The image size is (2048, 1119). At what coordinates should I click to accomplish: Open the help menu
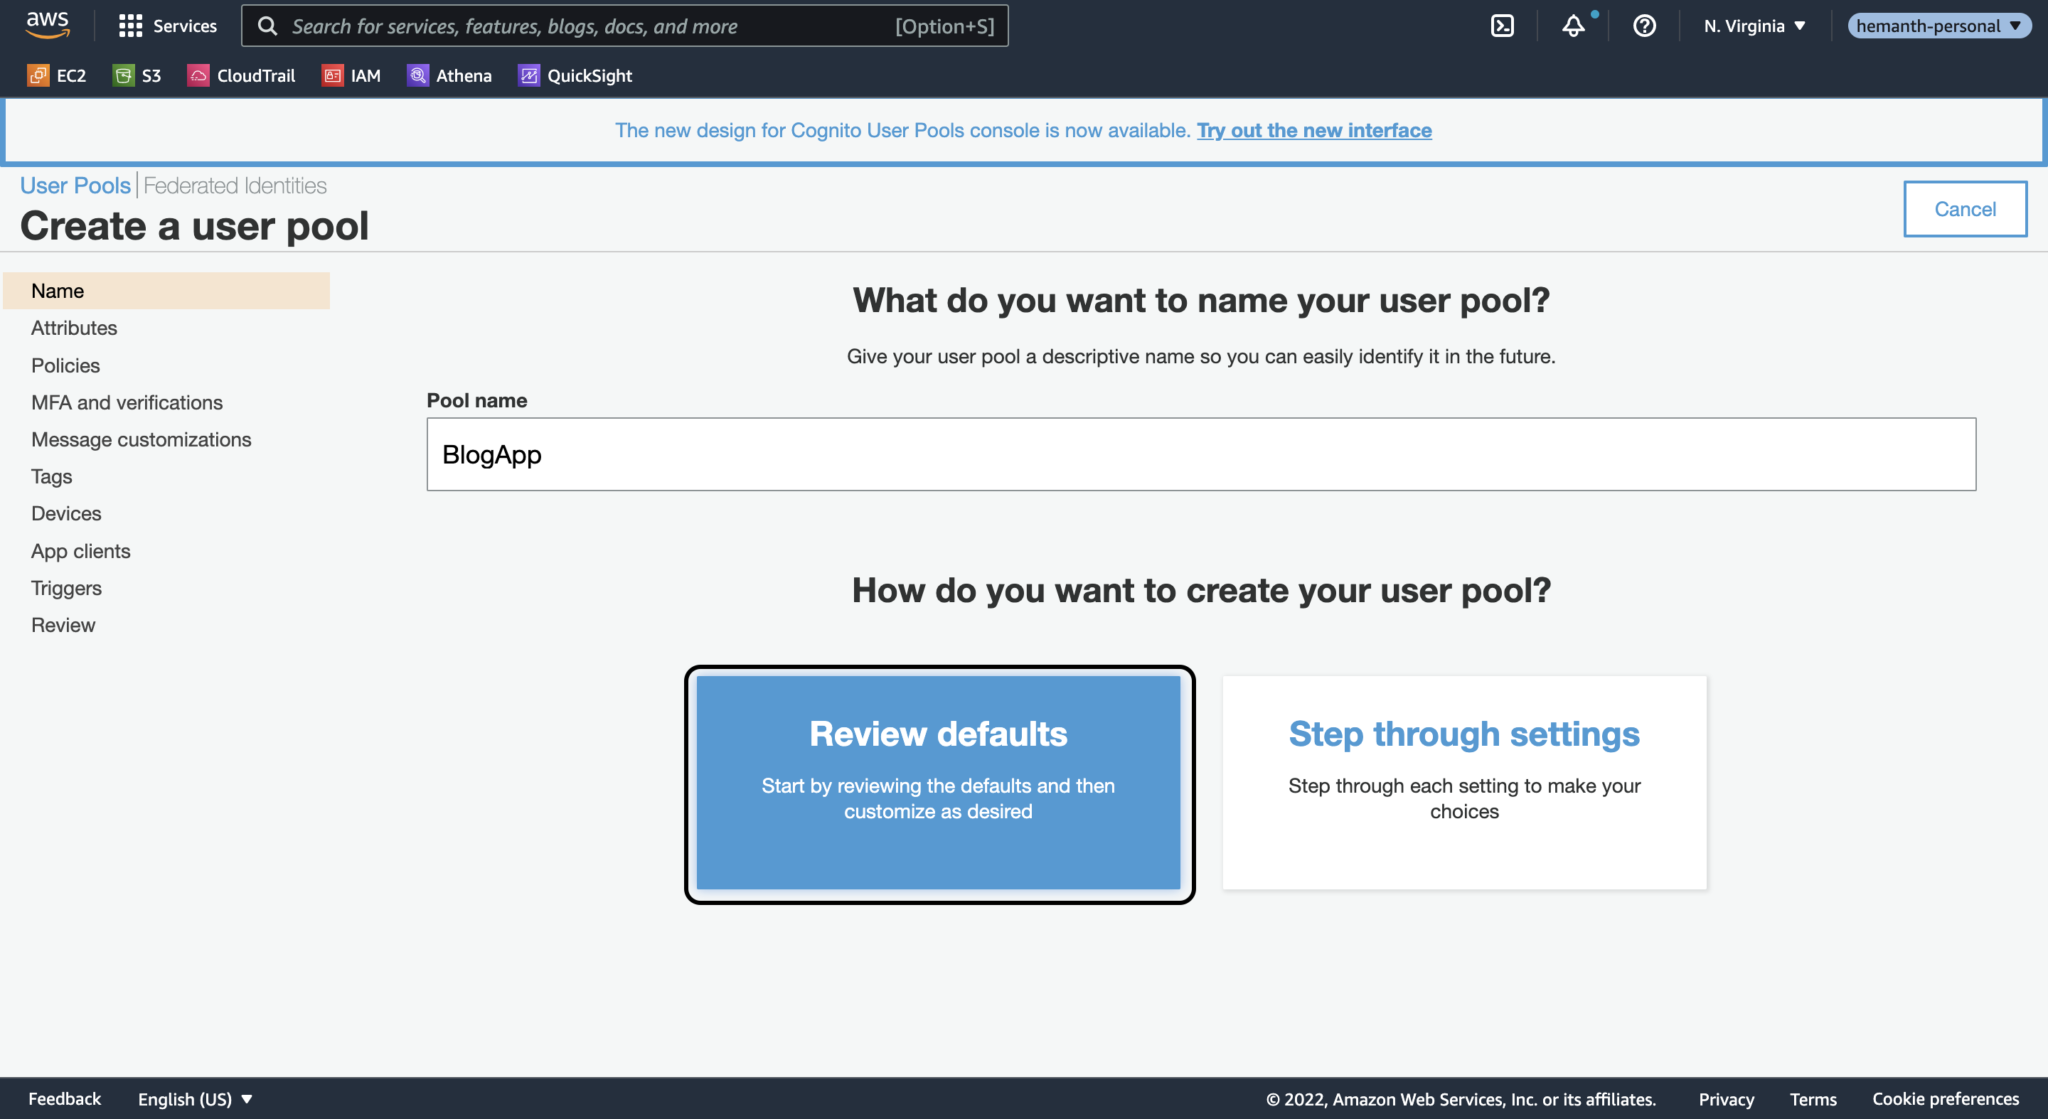1644,26
